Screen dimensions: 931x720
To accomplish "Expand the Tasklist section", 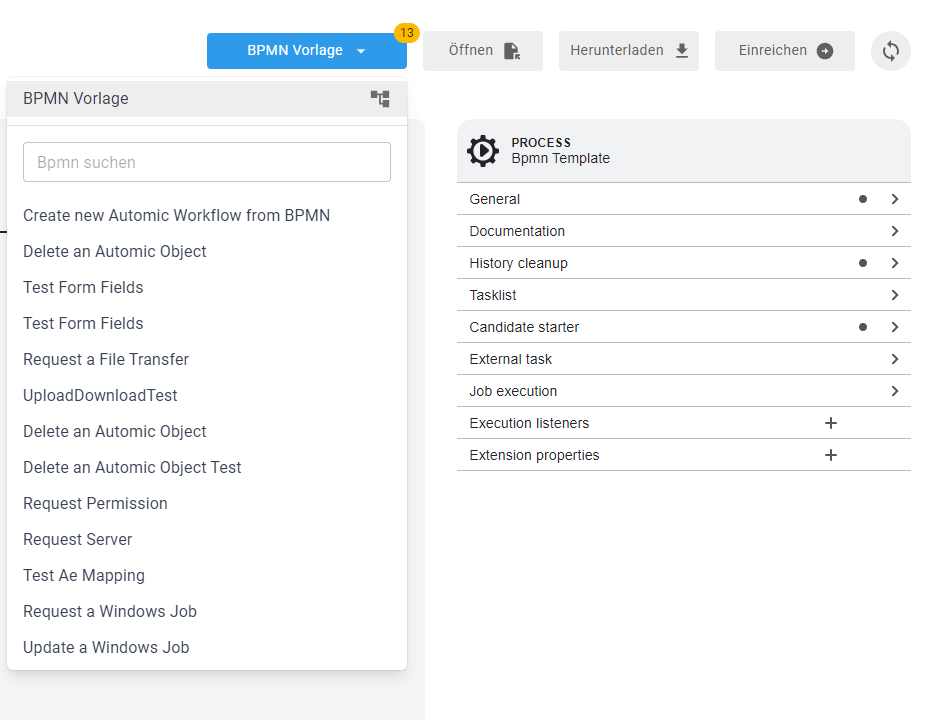I will [x=683, y=295].
